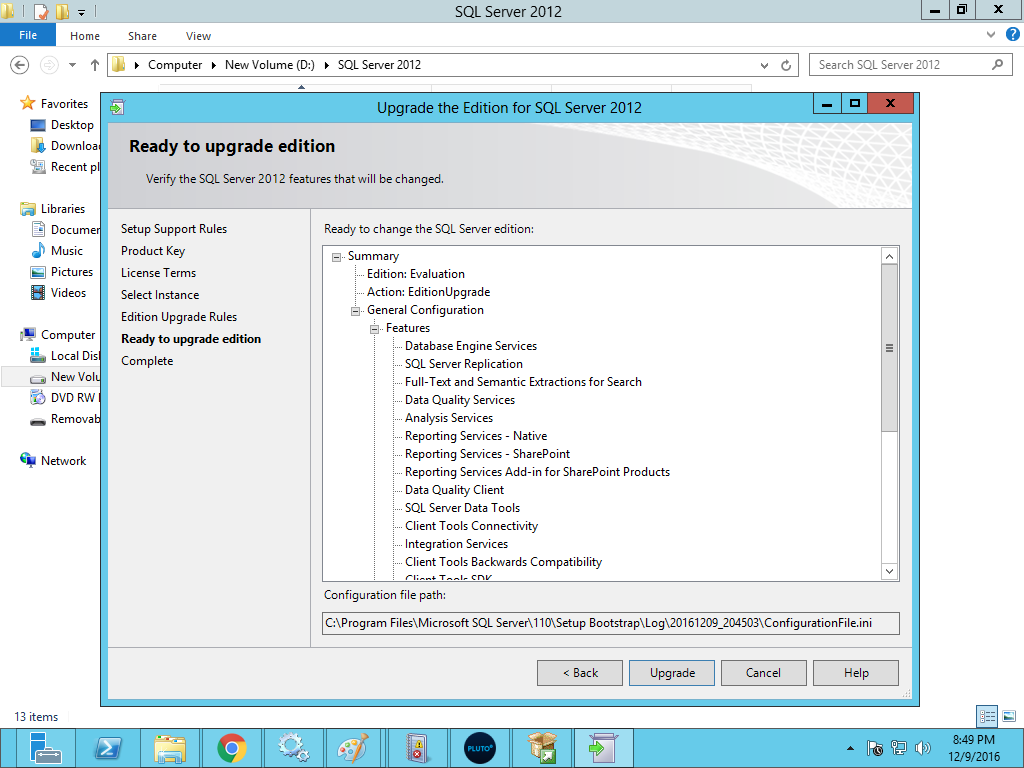The width and height of the screenshot is (1024, 768).
Task: Launch PowerShell from taskbar
Action: pos(108,748)
